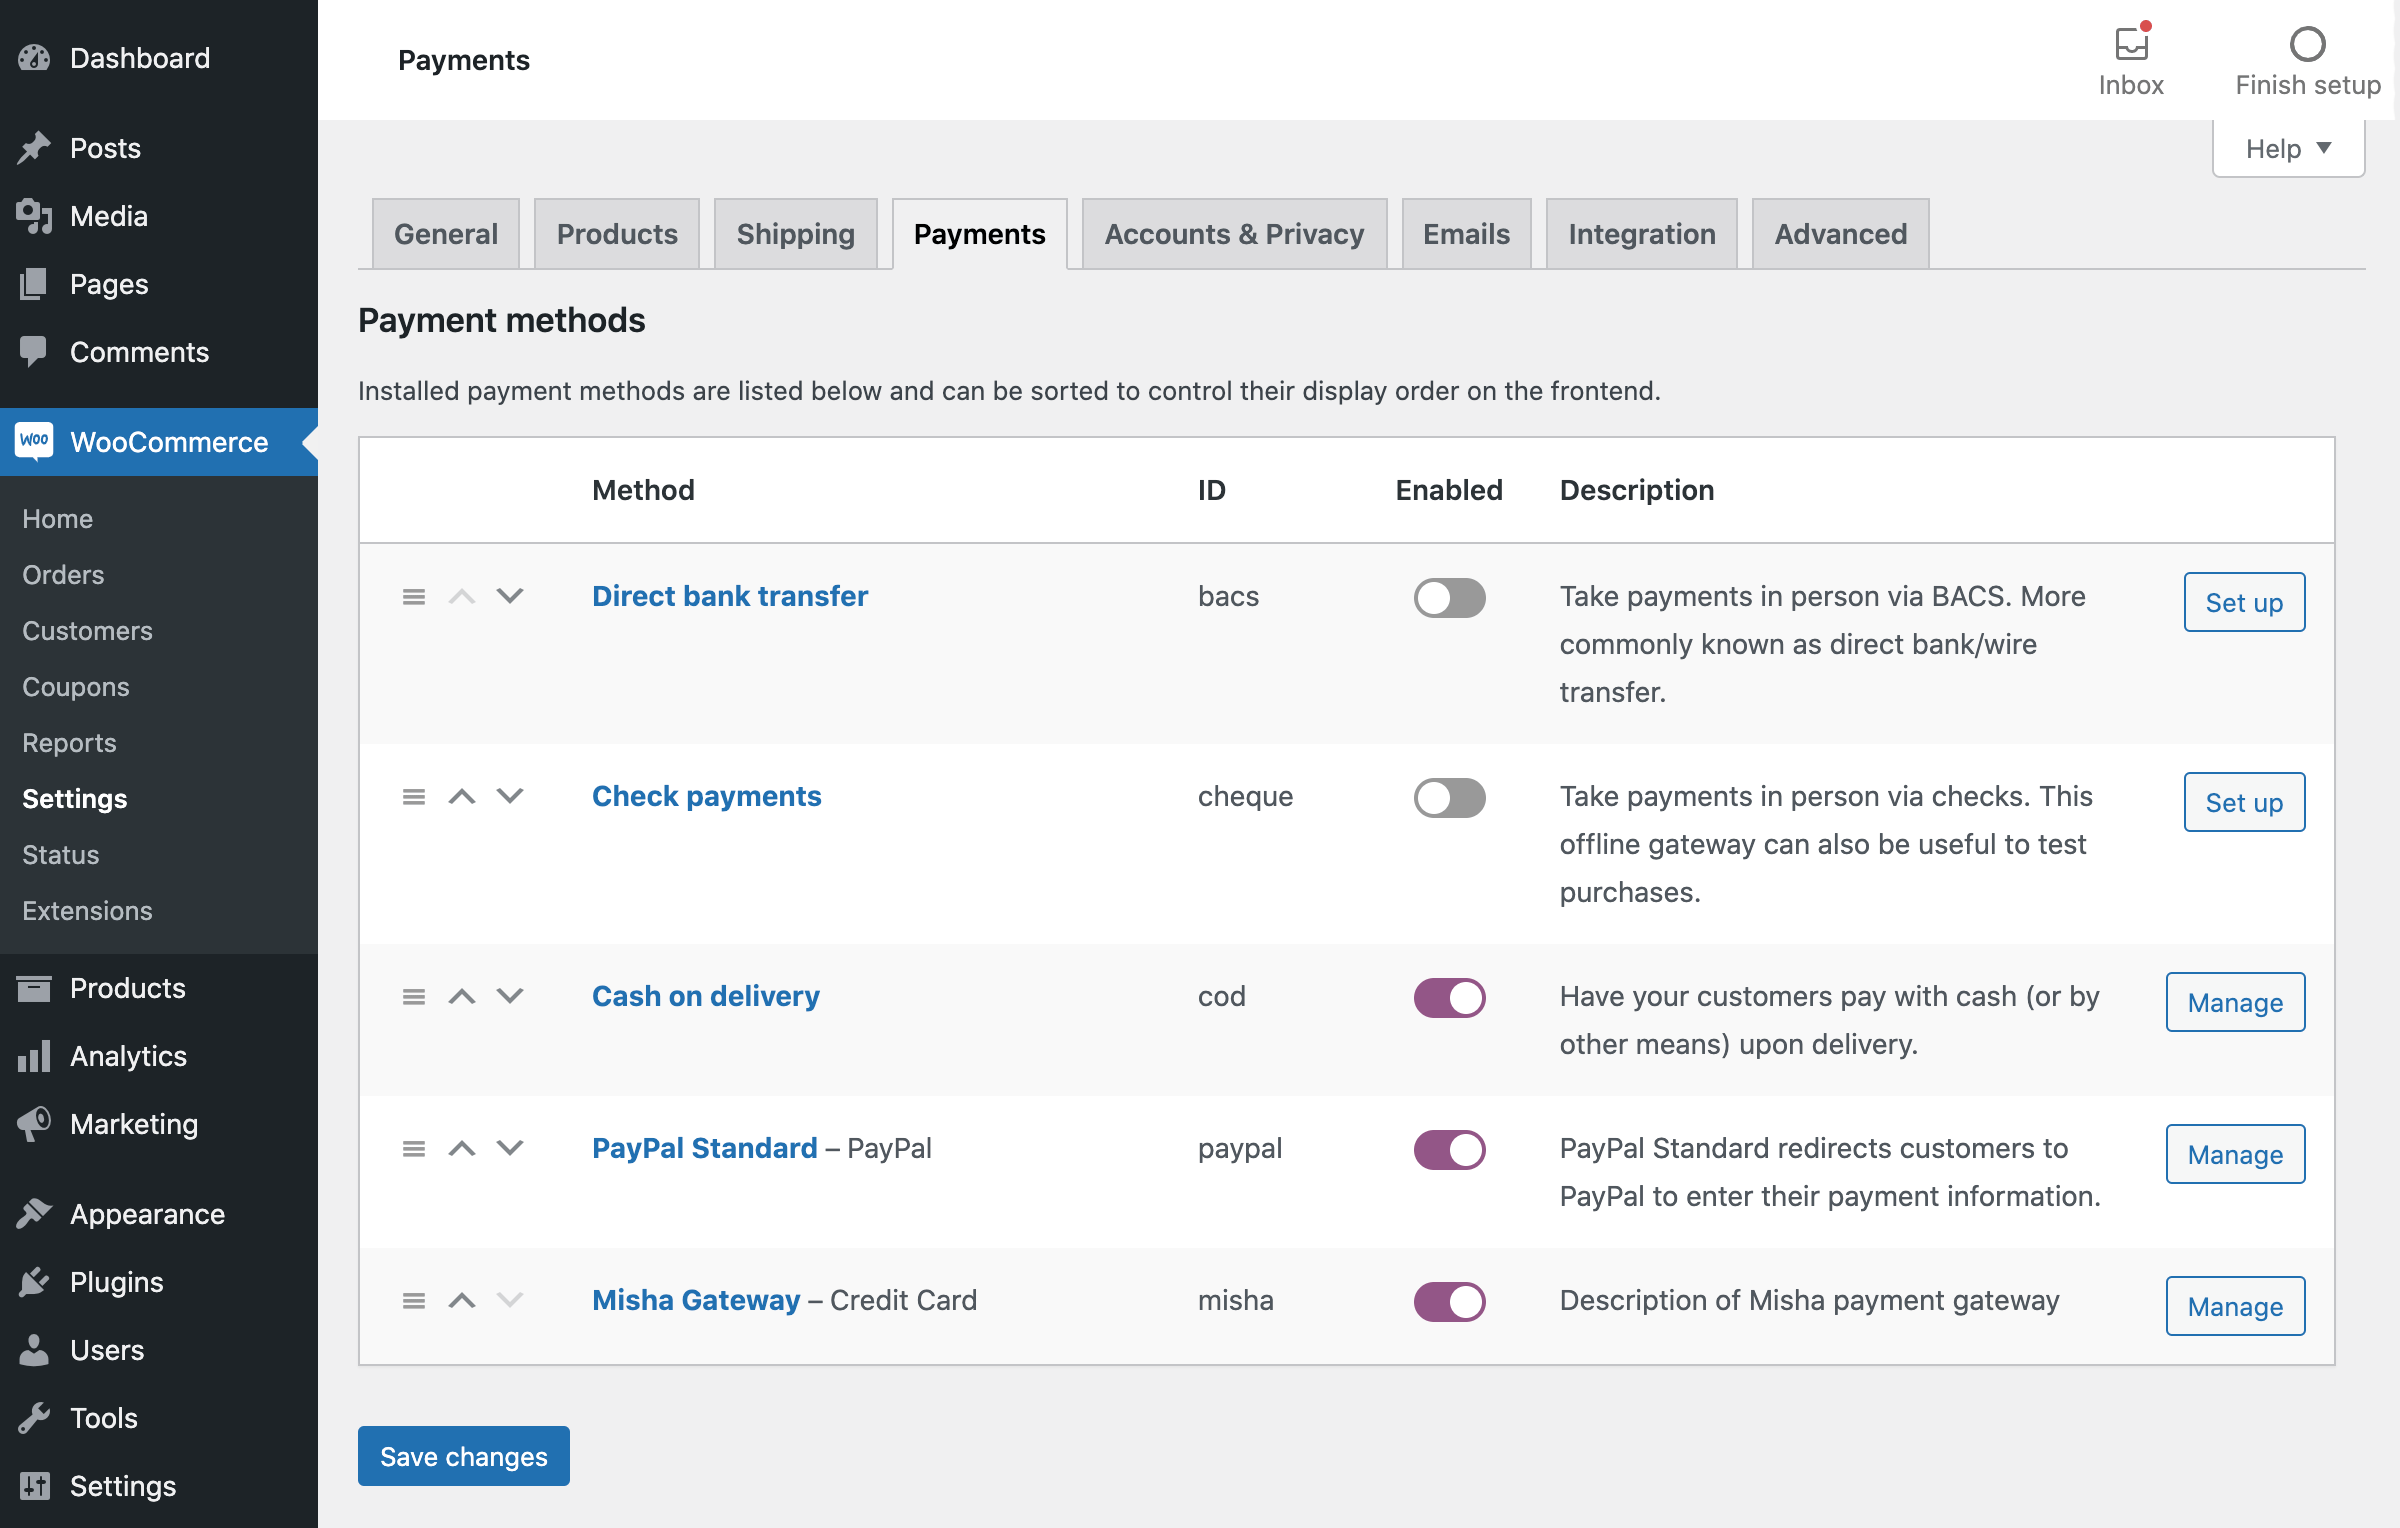The image size is (2400, 1528).
Task: Open Comments using the speech bubble icon
Action: pyautogui.click(x=33, y=351)
